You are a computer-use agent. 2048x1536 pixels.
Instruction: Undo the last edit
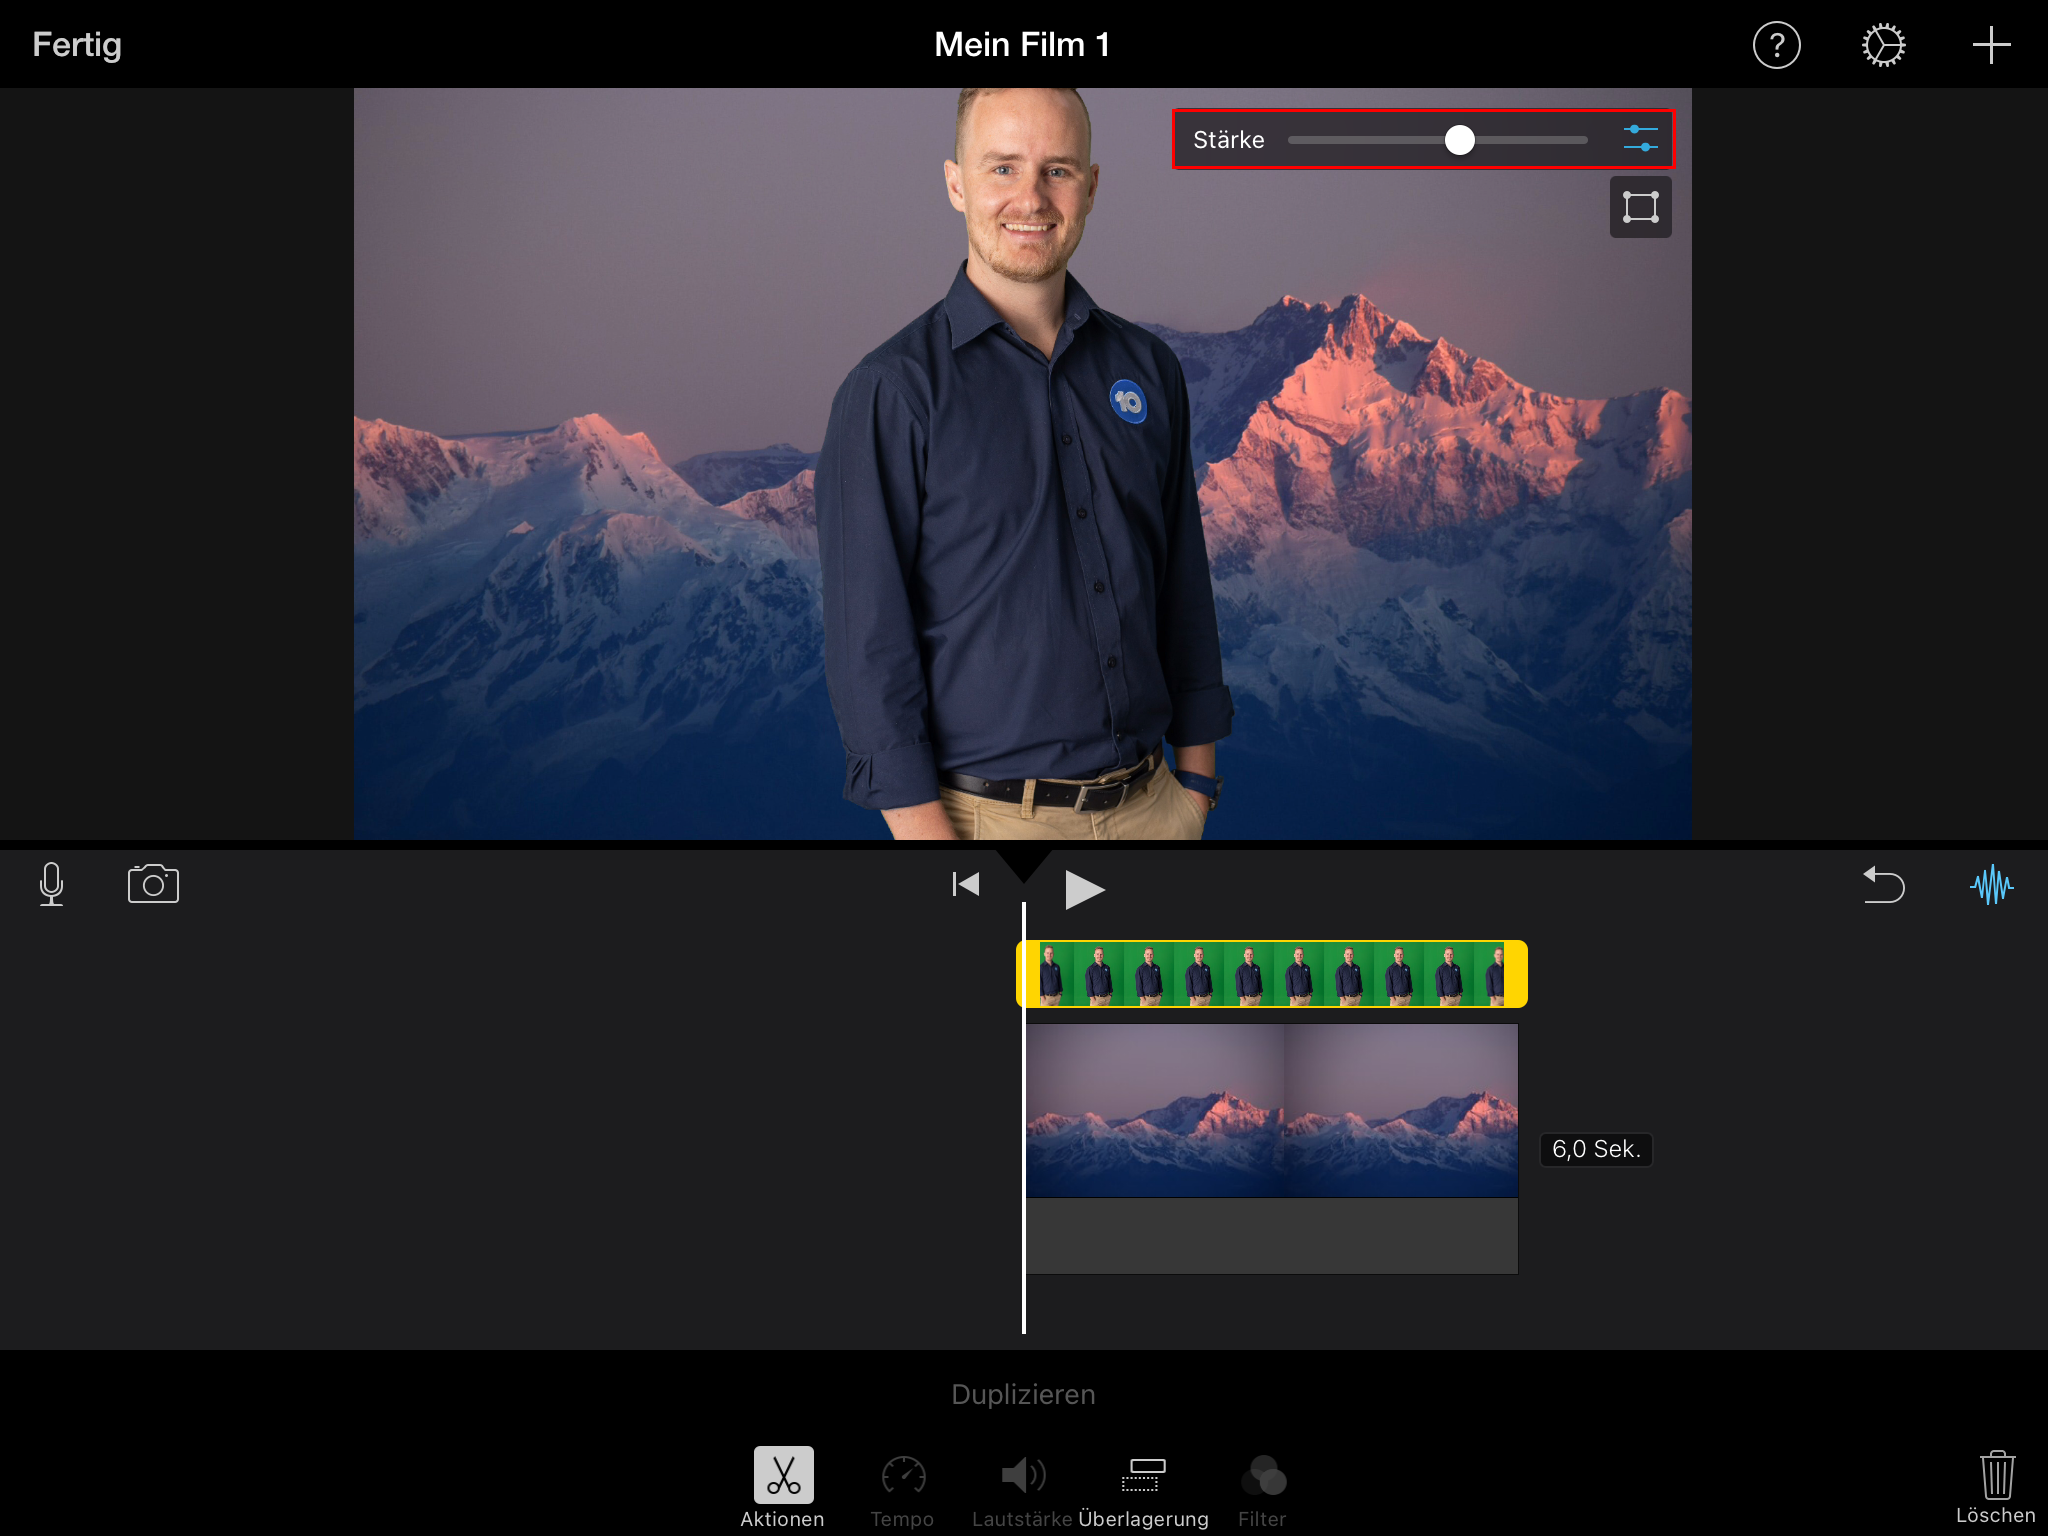pos(1884,886)
